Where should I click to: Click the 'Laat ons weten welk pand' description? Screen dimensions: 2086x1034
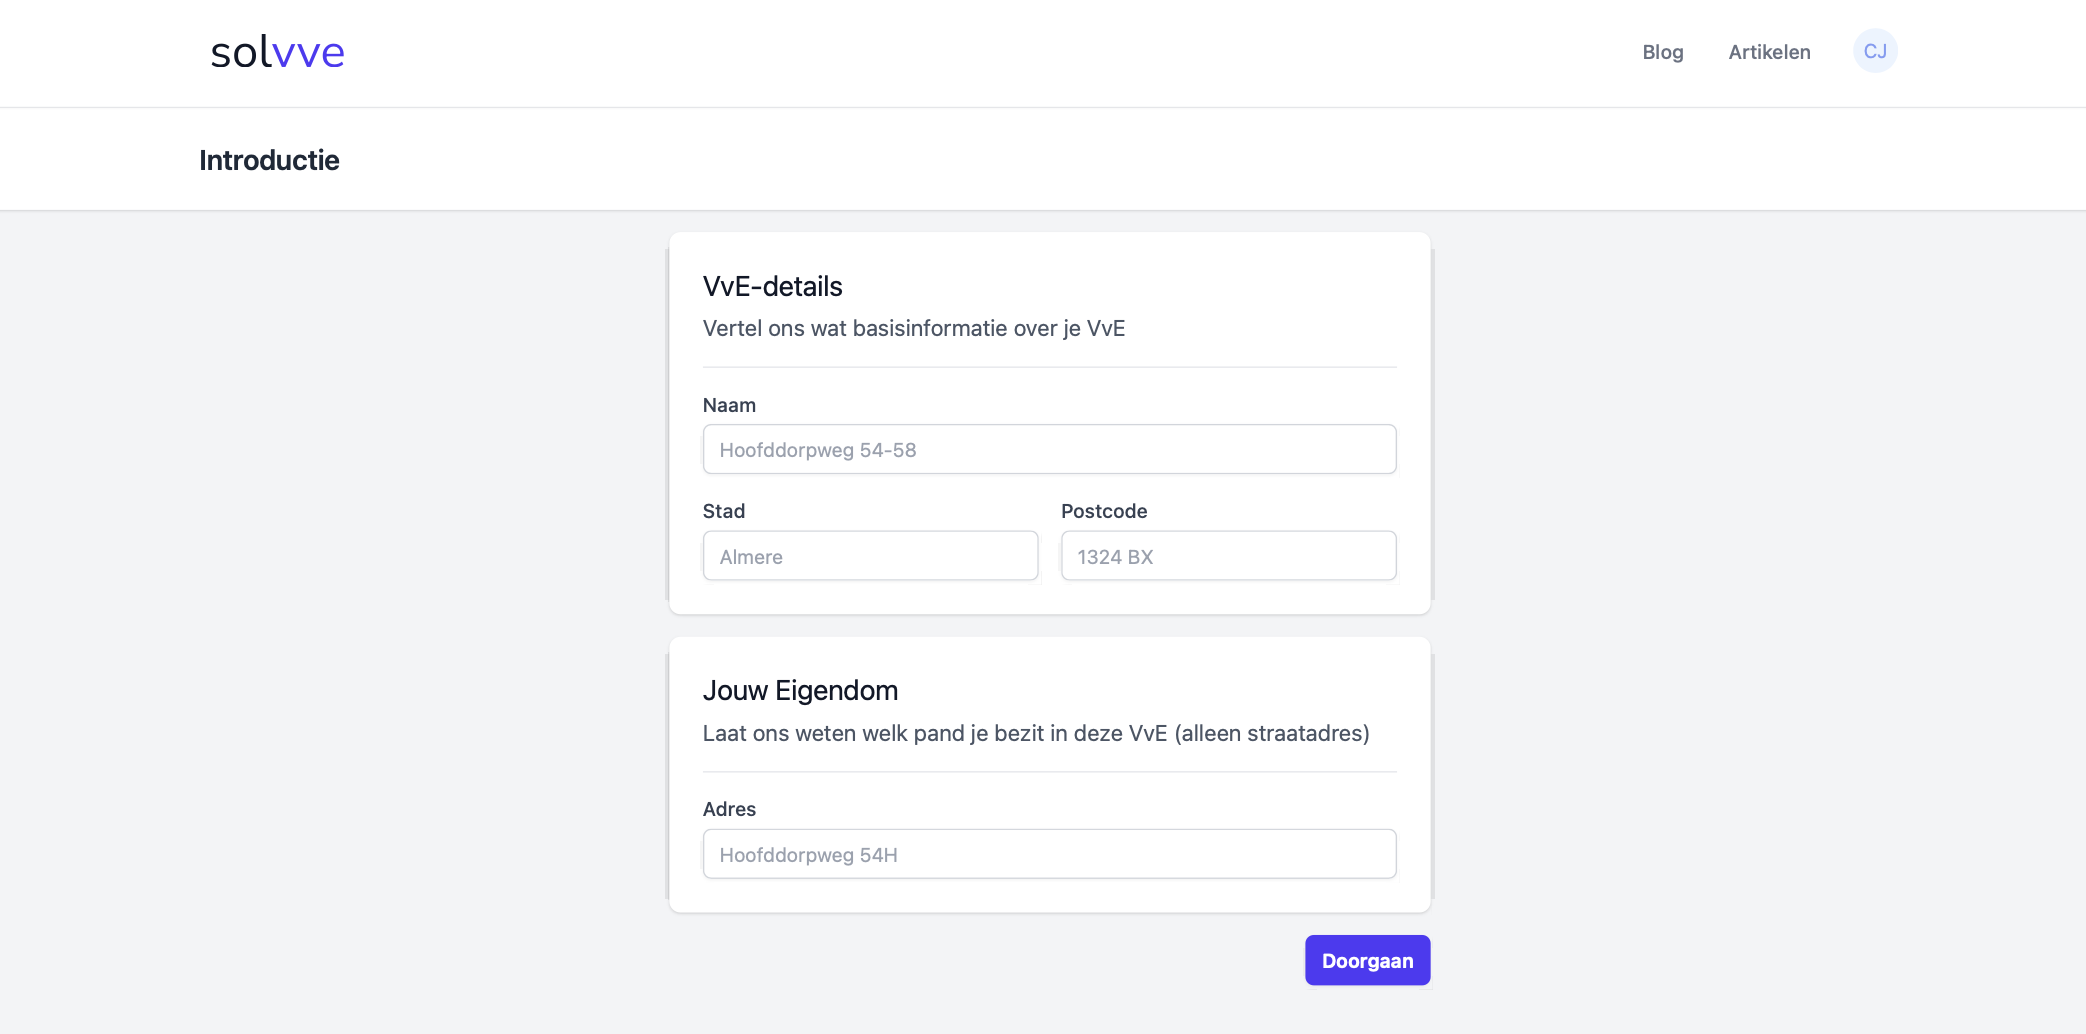tap(1035, 733)
